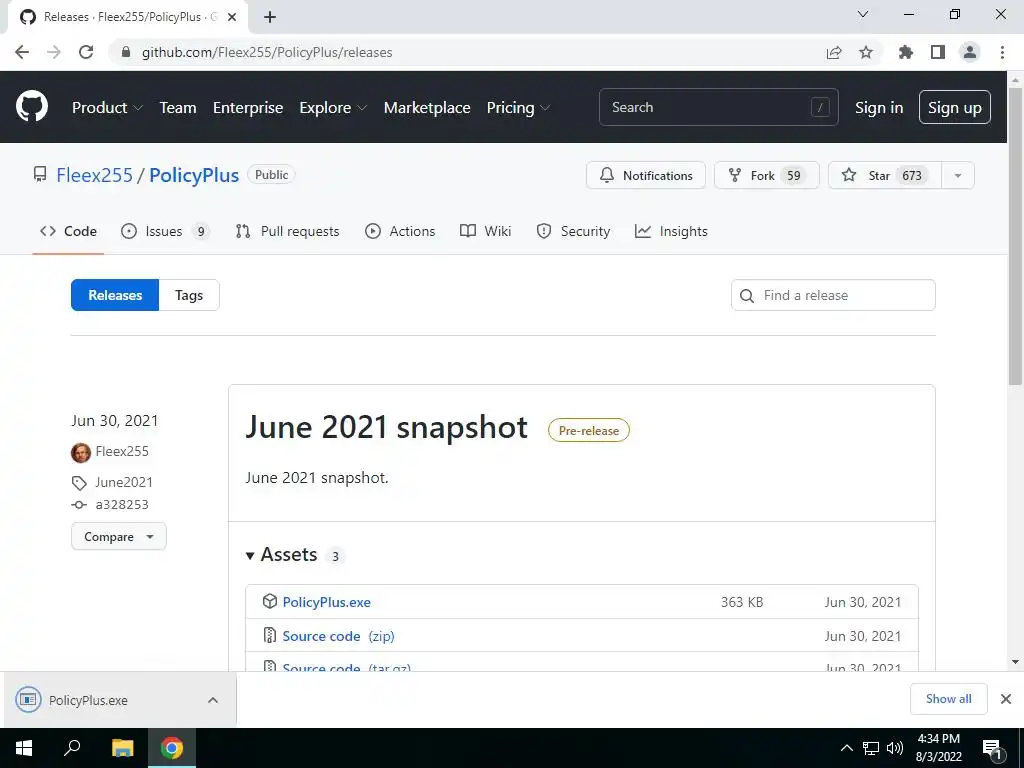Select the Releases toggle button
Screen dimensions: 1024x768
115,295
